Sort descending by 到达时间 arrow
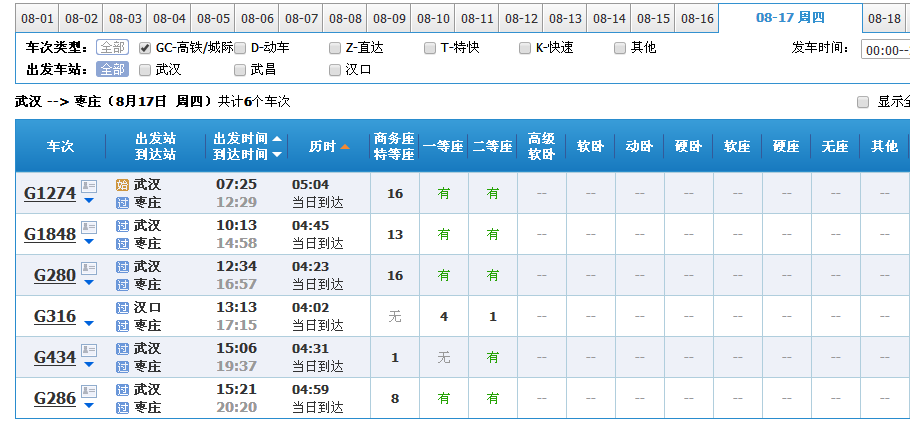This screenshot has height=427, width=910. [x=277, y=155]
